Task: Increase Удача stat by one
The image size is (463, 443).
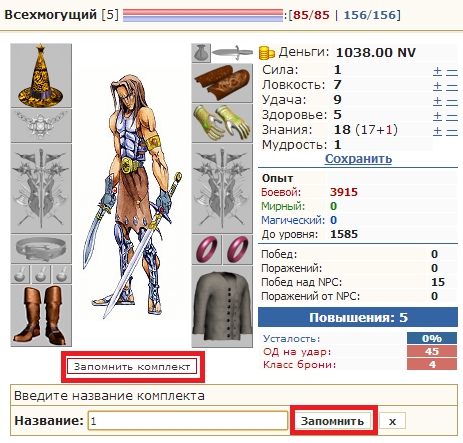Action: pos(437,101)
